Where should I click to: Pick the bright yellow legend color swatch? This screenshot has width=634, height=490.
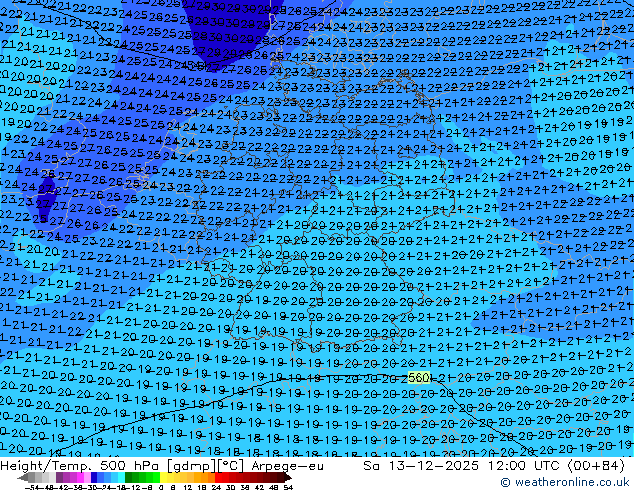click(163, 477)
